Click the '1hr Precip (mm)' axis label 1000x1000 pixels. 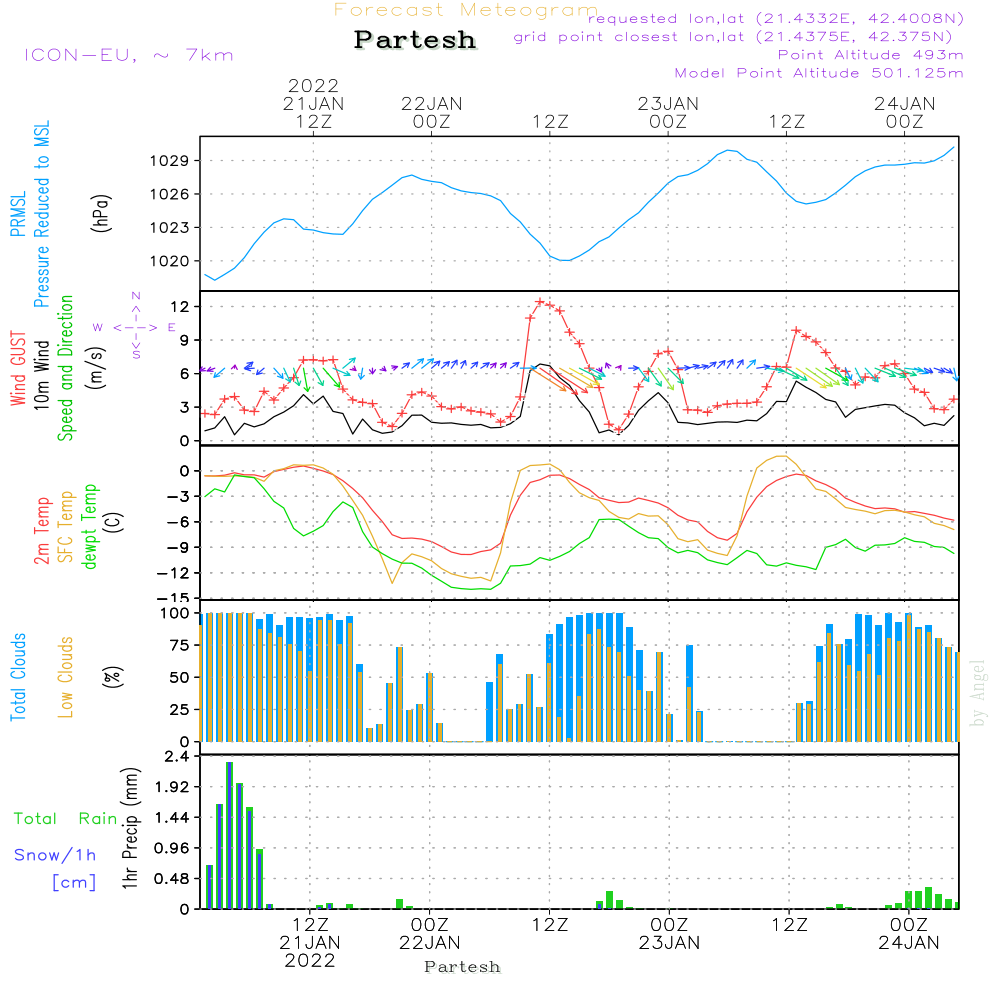pyautogui.click(x=130, y=828)
